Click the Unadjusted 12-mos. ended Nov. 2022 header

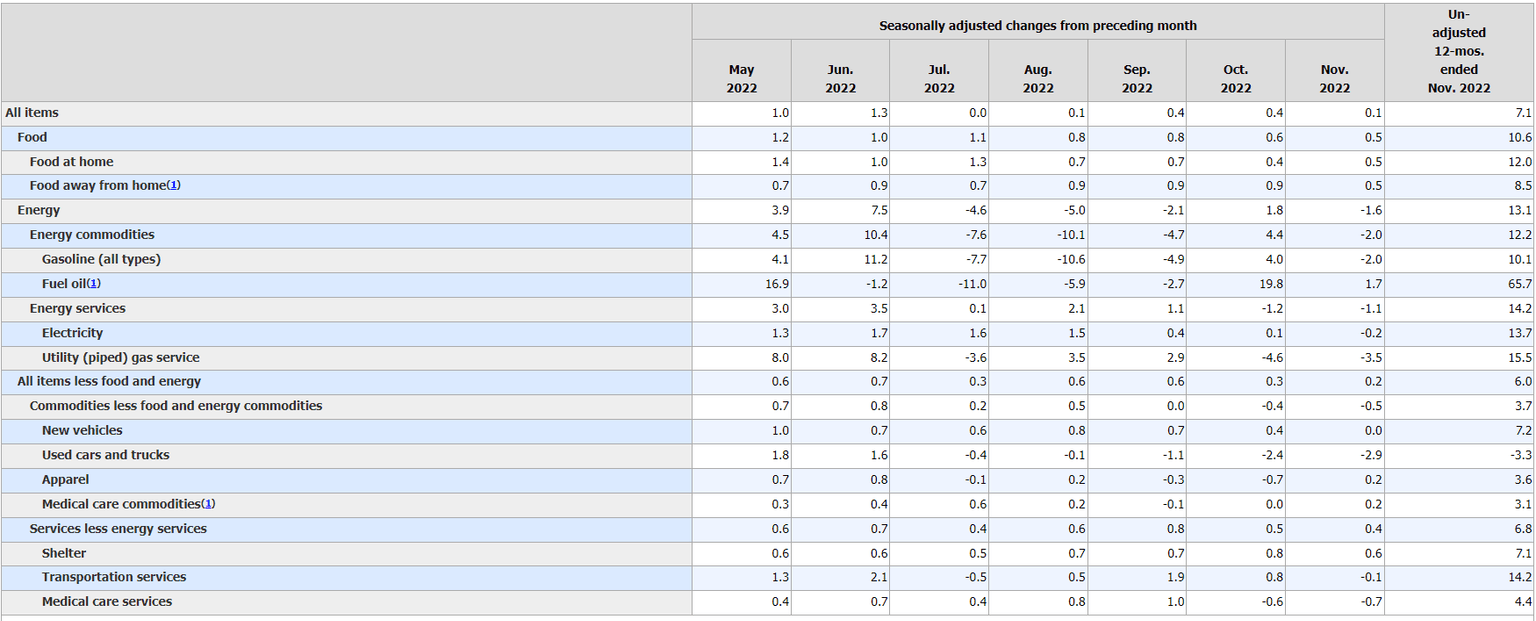click(x=1459, y=51)
